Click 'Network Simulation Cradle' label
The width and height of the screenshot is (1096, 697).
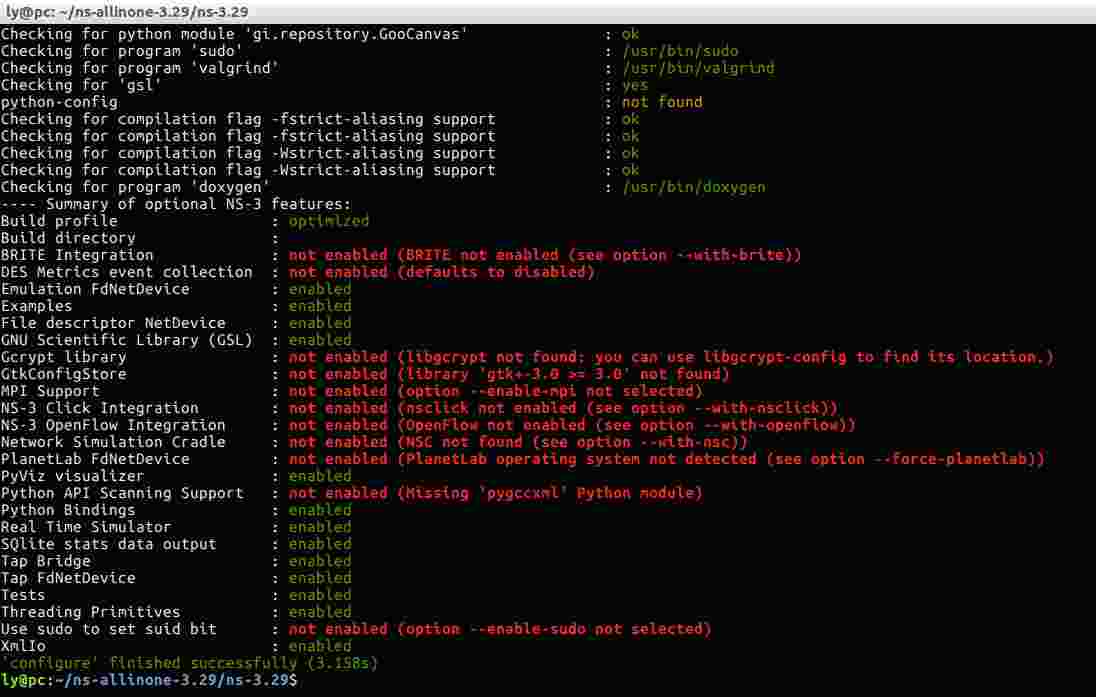pyautogui.click(x=113, y=442)
